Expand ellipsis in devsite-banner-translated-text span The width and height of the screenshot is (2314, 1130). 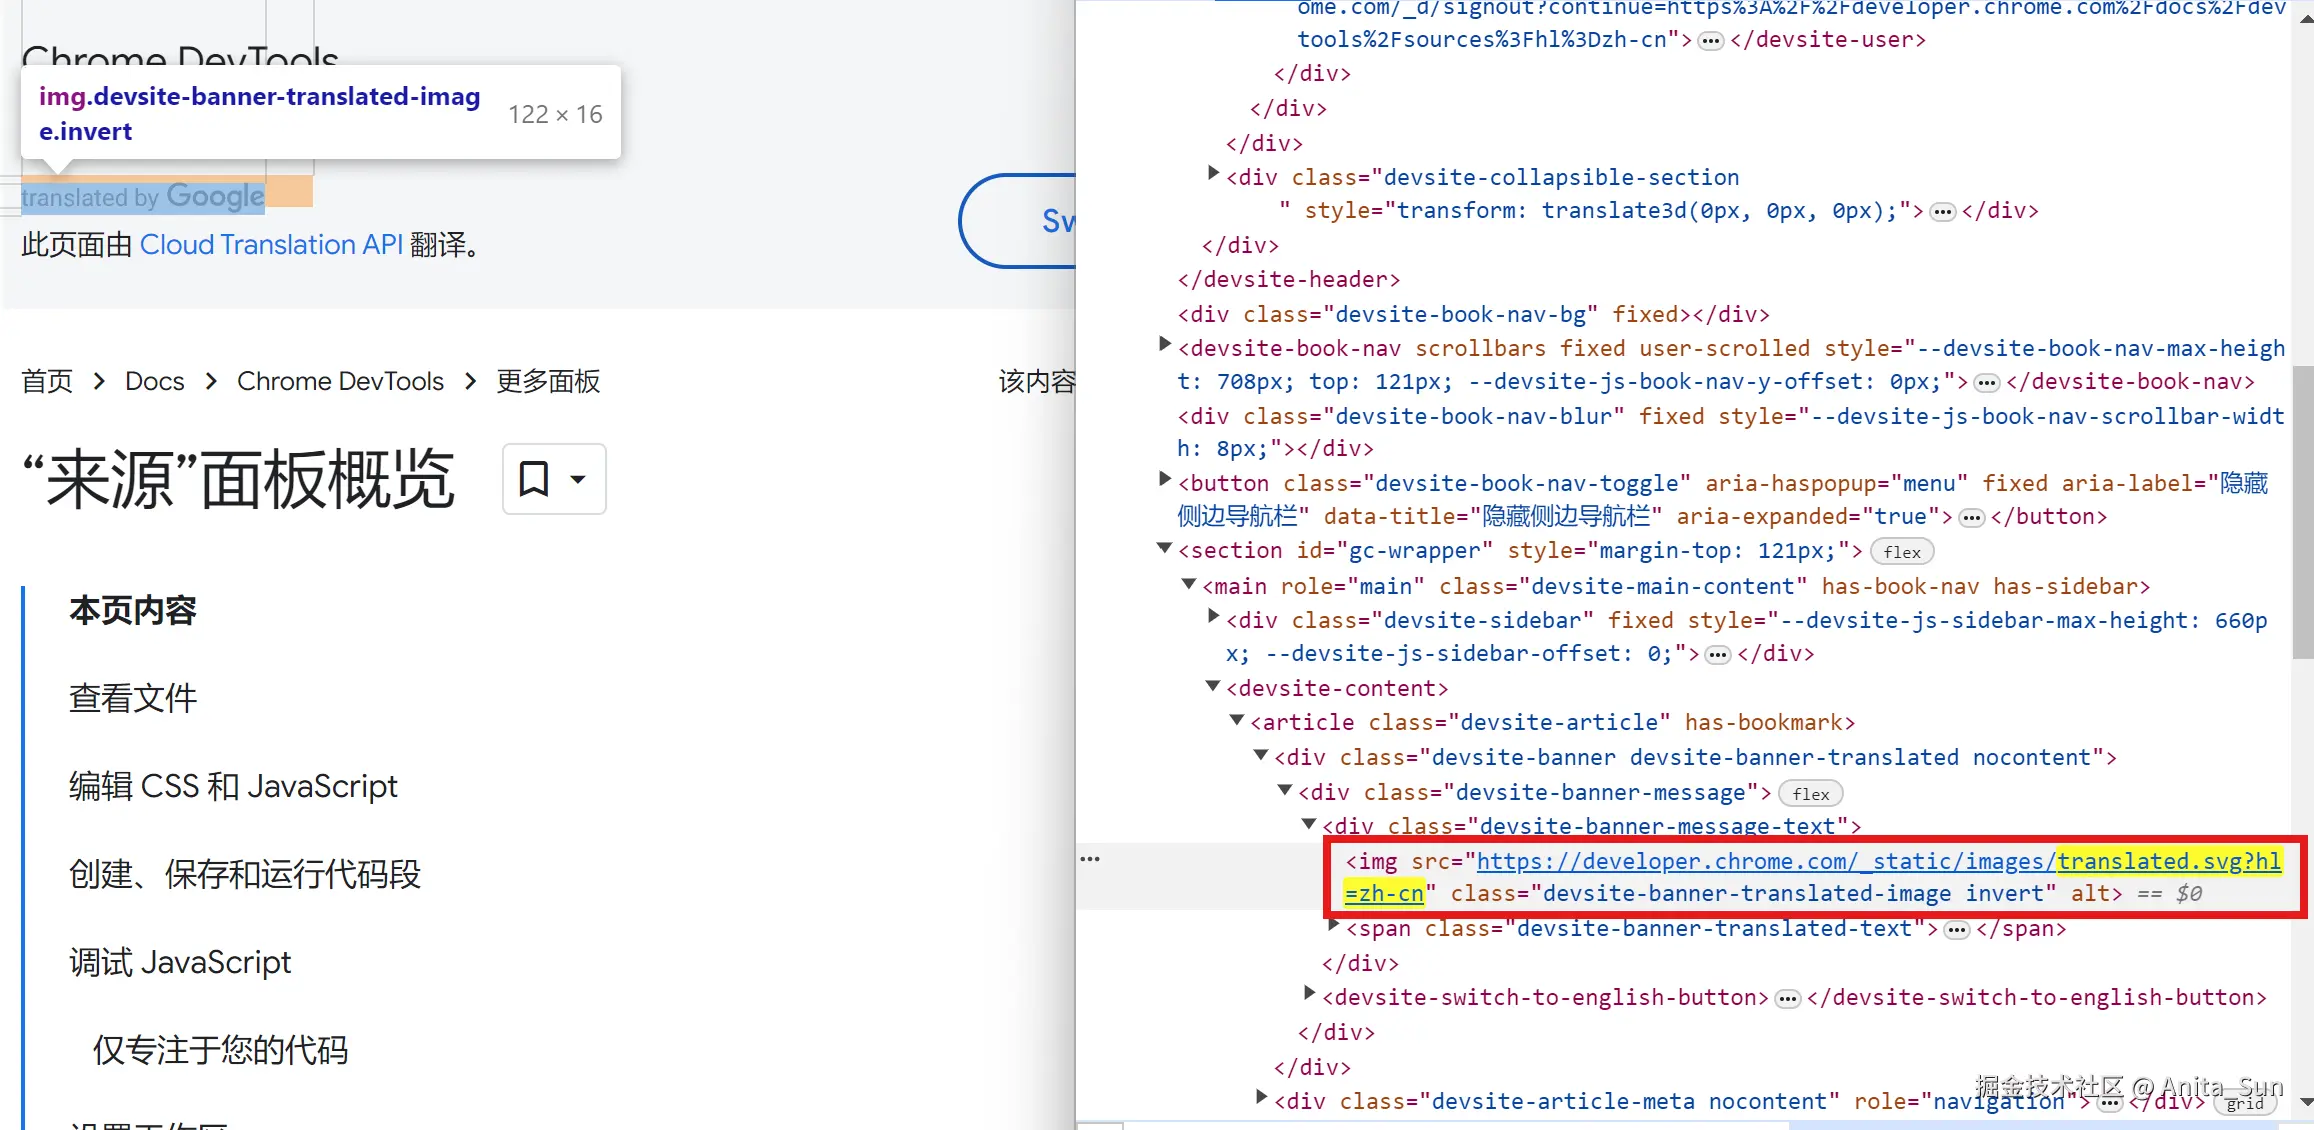tap(1956, 930)
